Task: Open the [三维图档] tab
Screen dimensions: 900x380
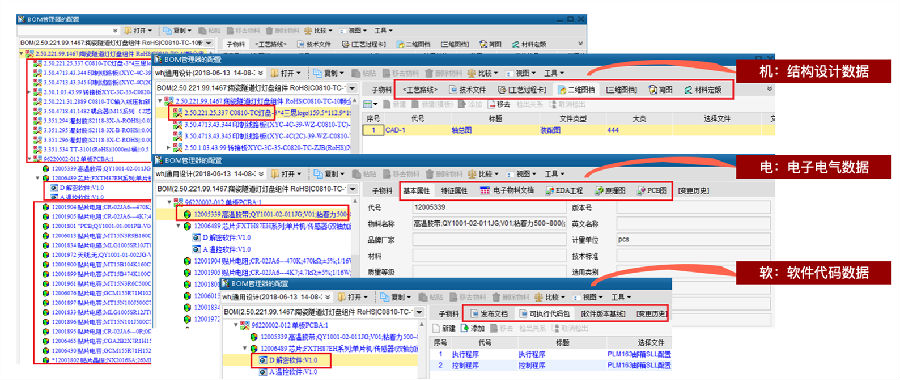Action: coord(622,90)
